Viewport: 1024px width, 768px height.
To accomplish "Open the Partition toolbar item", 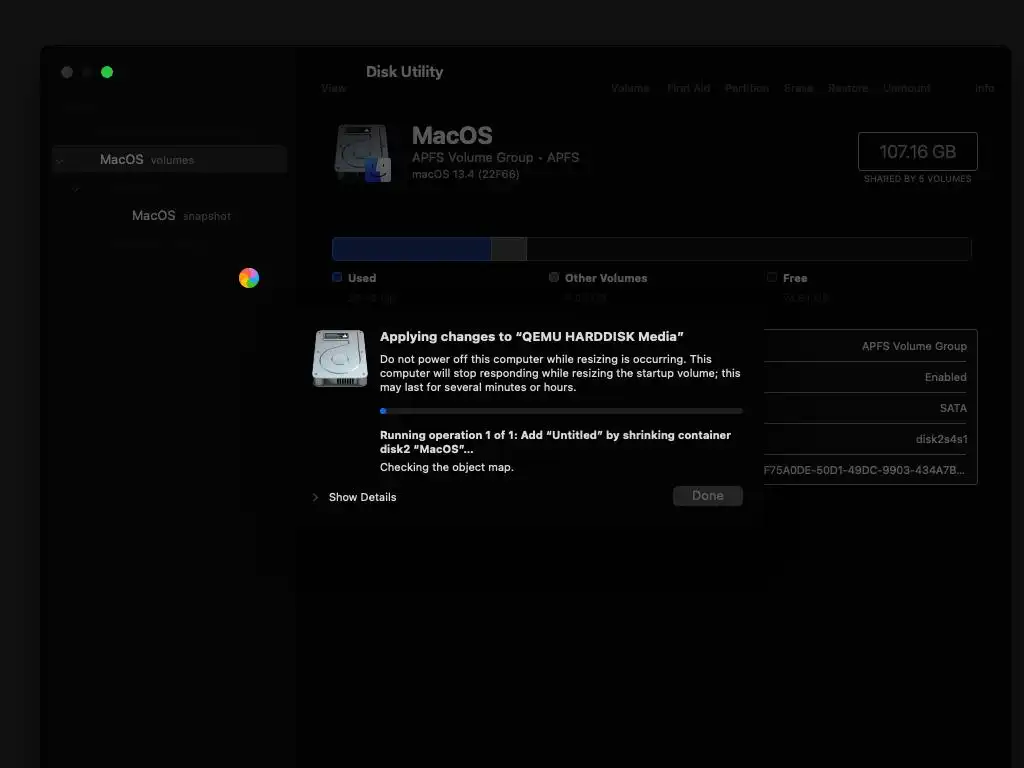I will (746, 88).
